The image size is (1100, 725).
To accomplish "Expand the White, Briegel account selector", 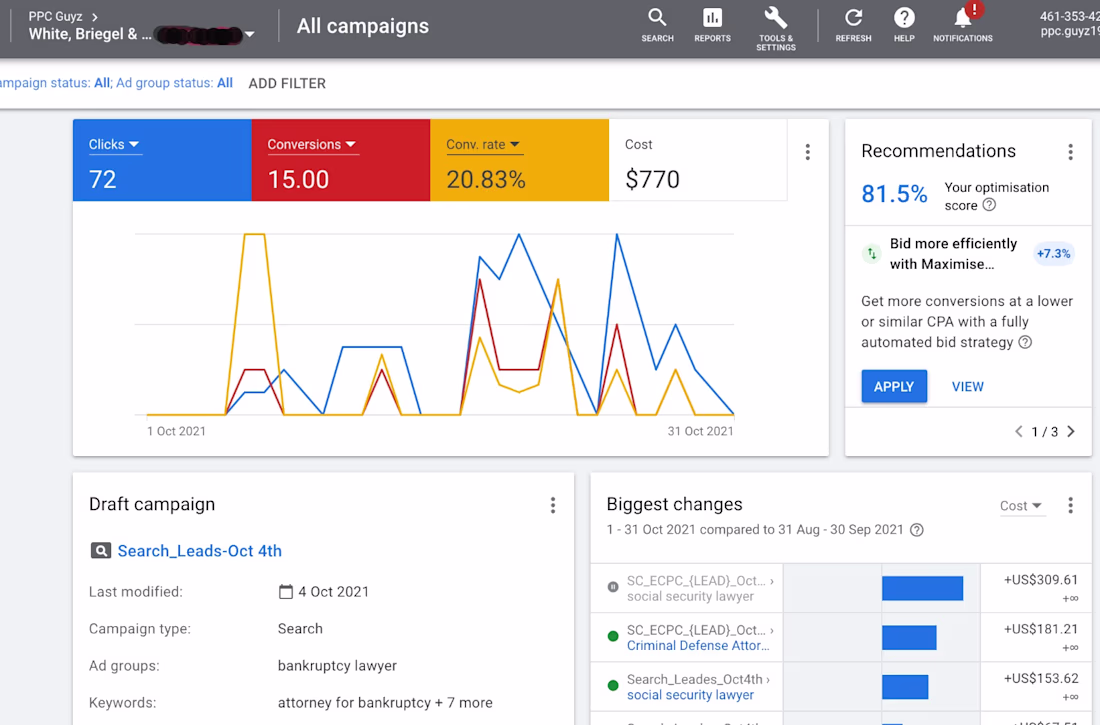I will [250, 34].
